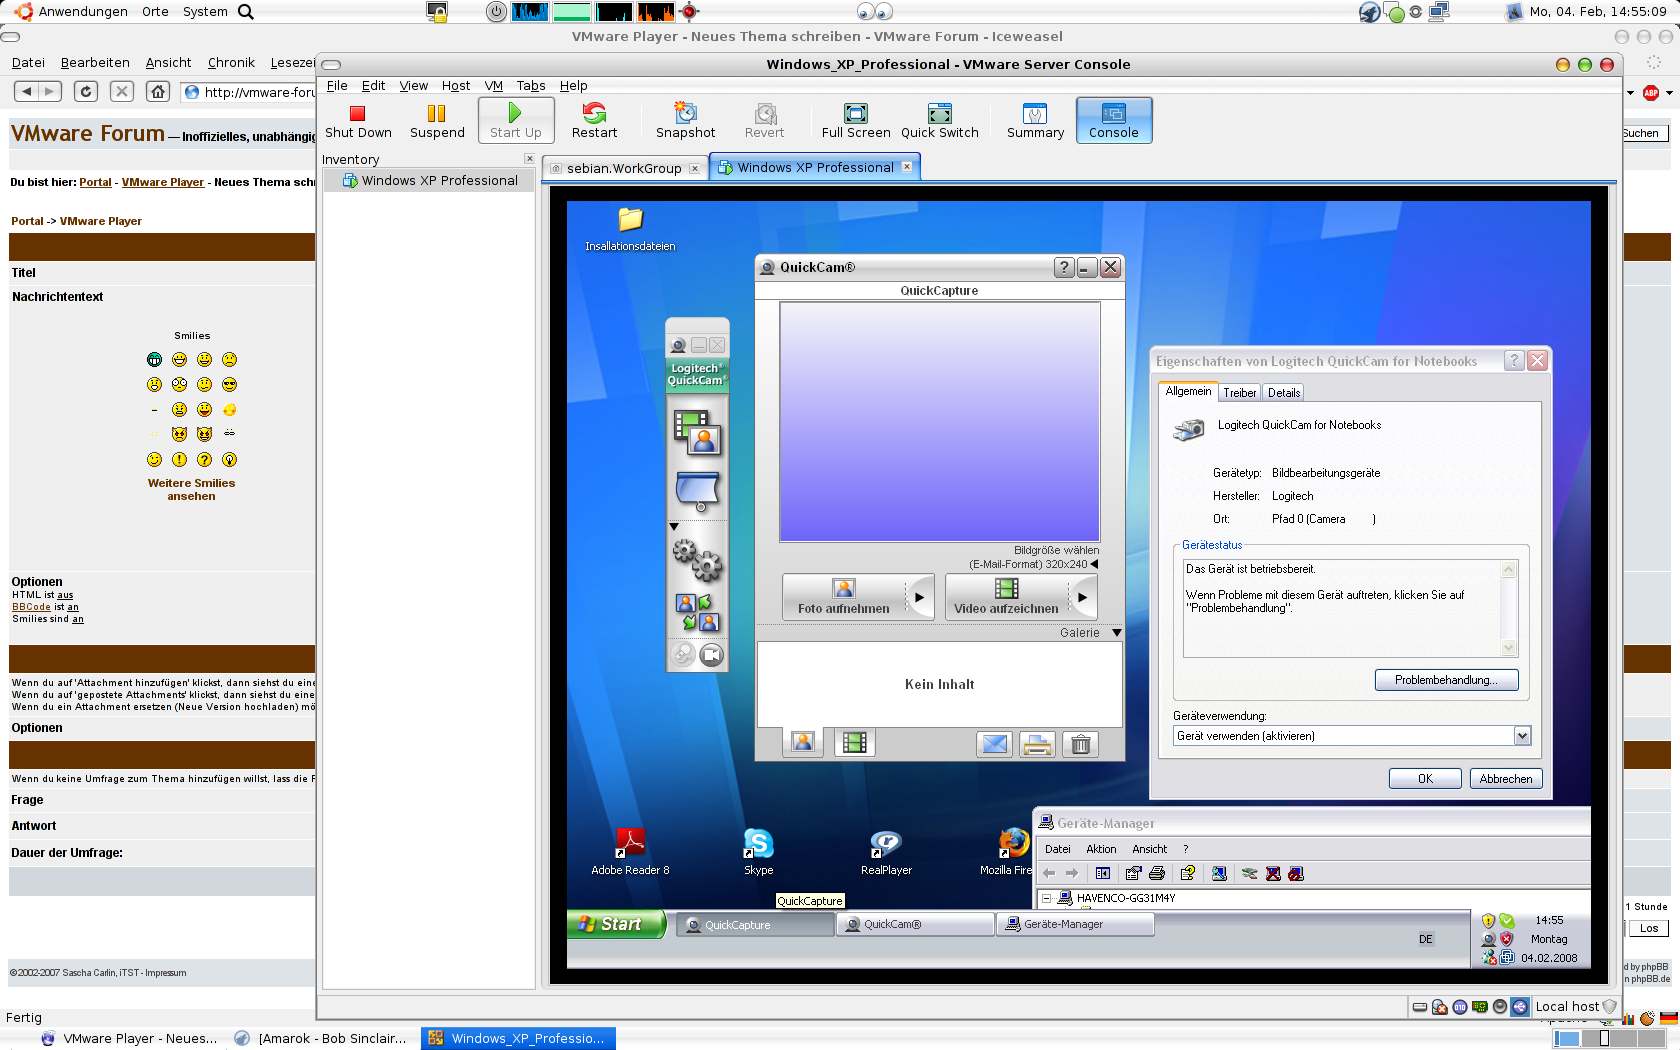1680x1050 pixels.
Task: Close the Inventory panel
Action: (530, 159)
